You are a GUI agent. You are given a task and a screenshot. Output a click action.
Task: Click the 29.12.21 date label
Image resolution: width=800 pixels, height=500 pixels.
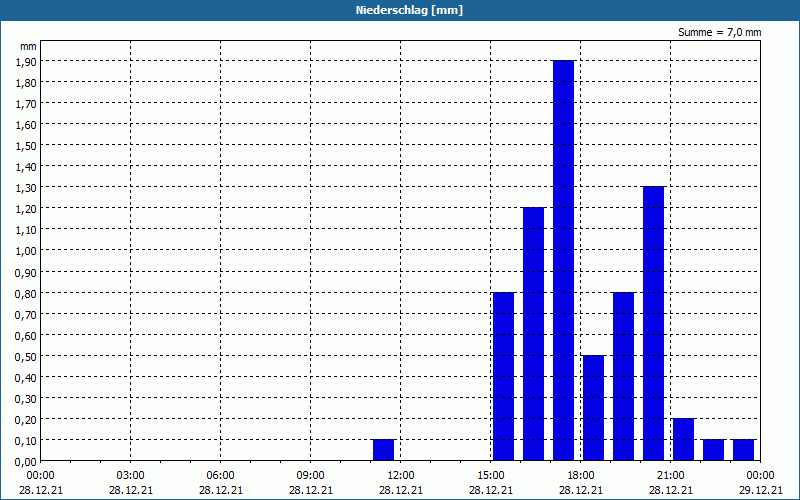[761, 490]
